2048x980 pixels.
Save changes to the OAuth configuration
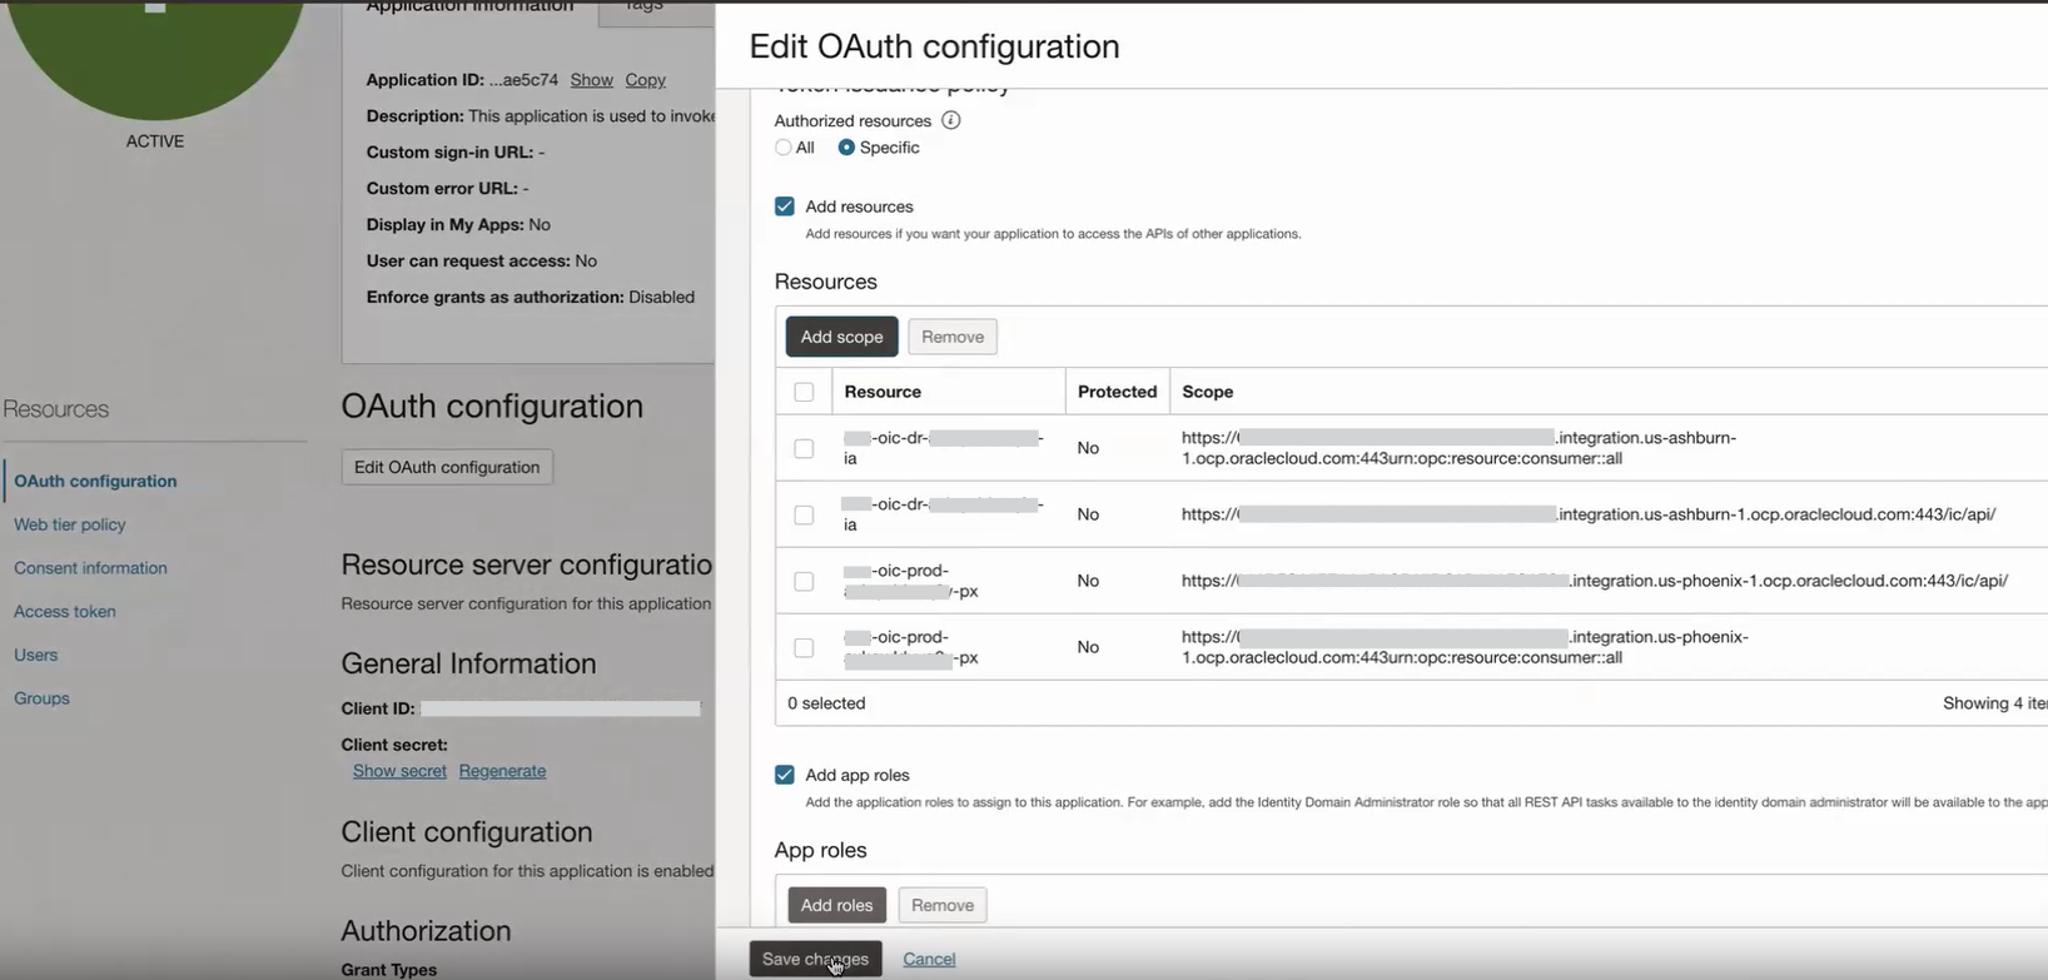pyautogui.click(x=815, y=958)
